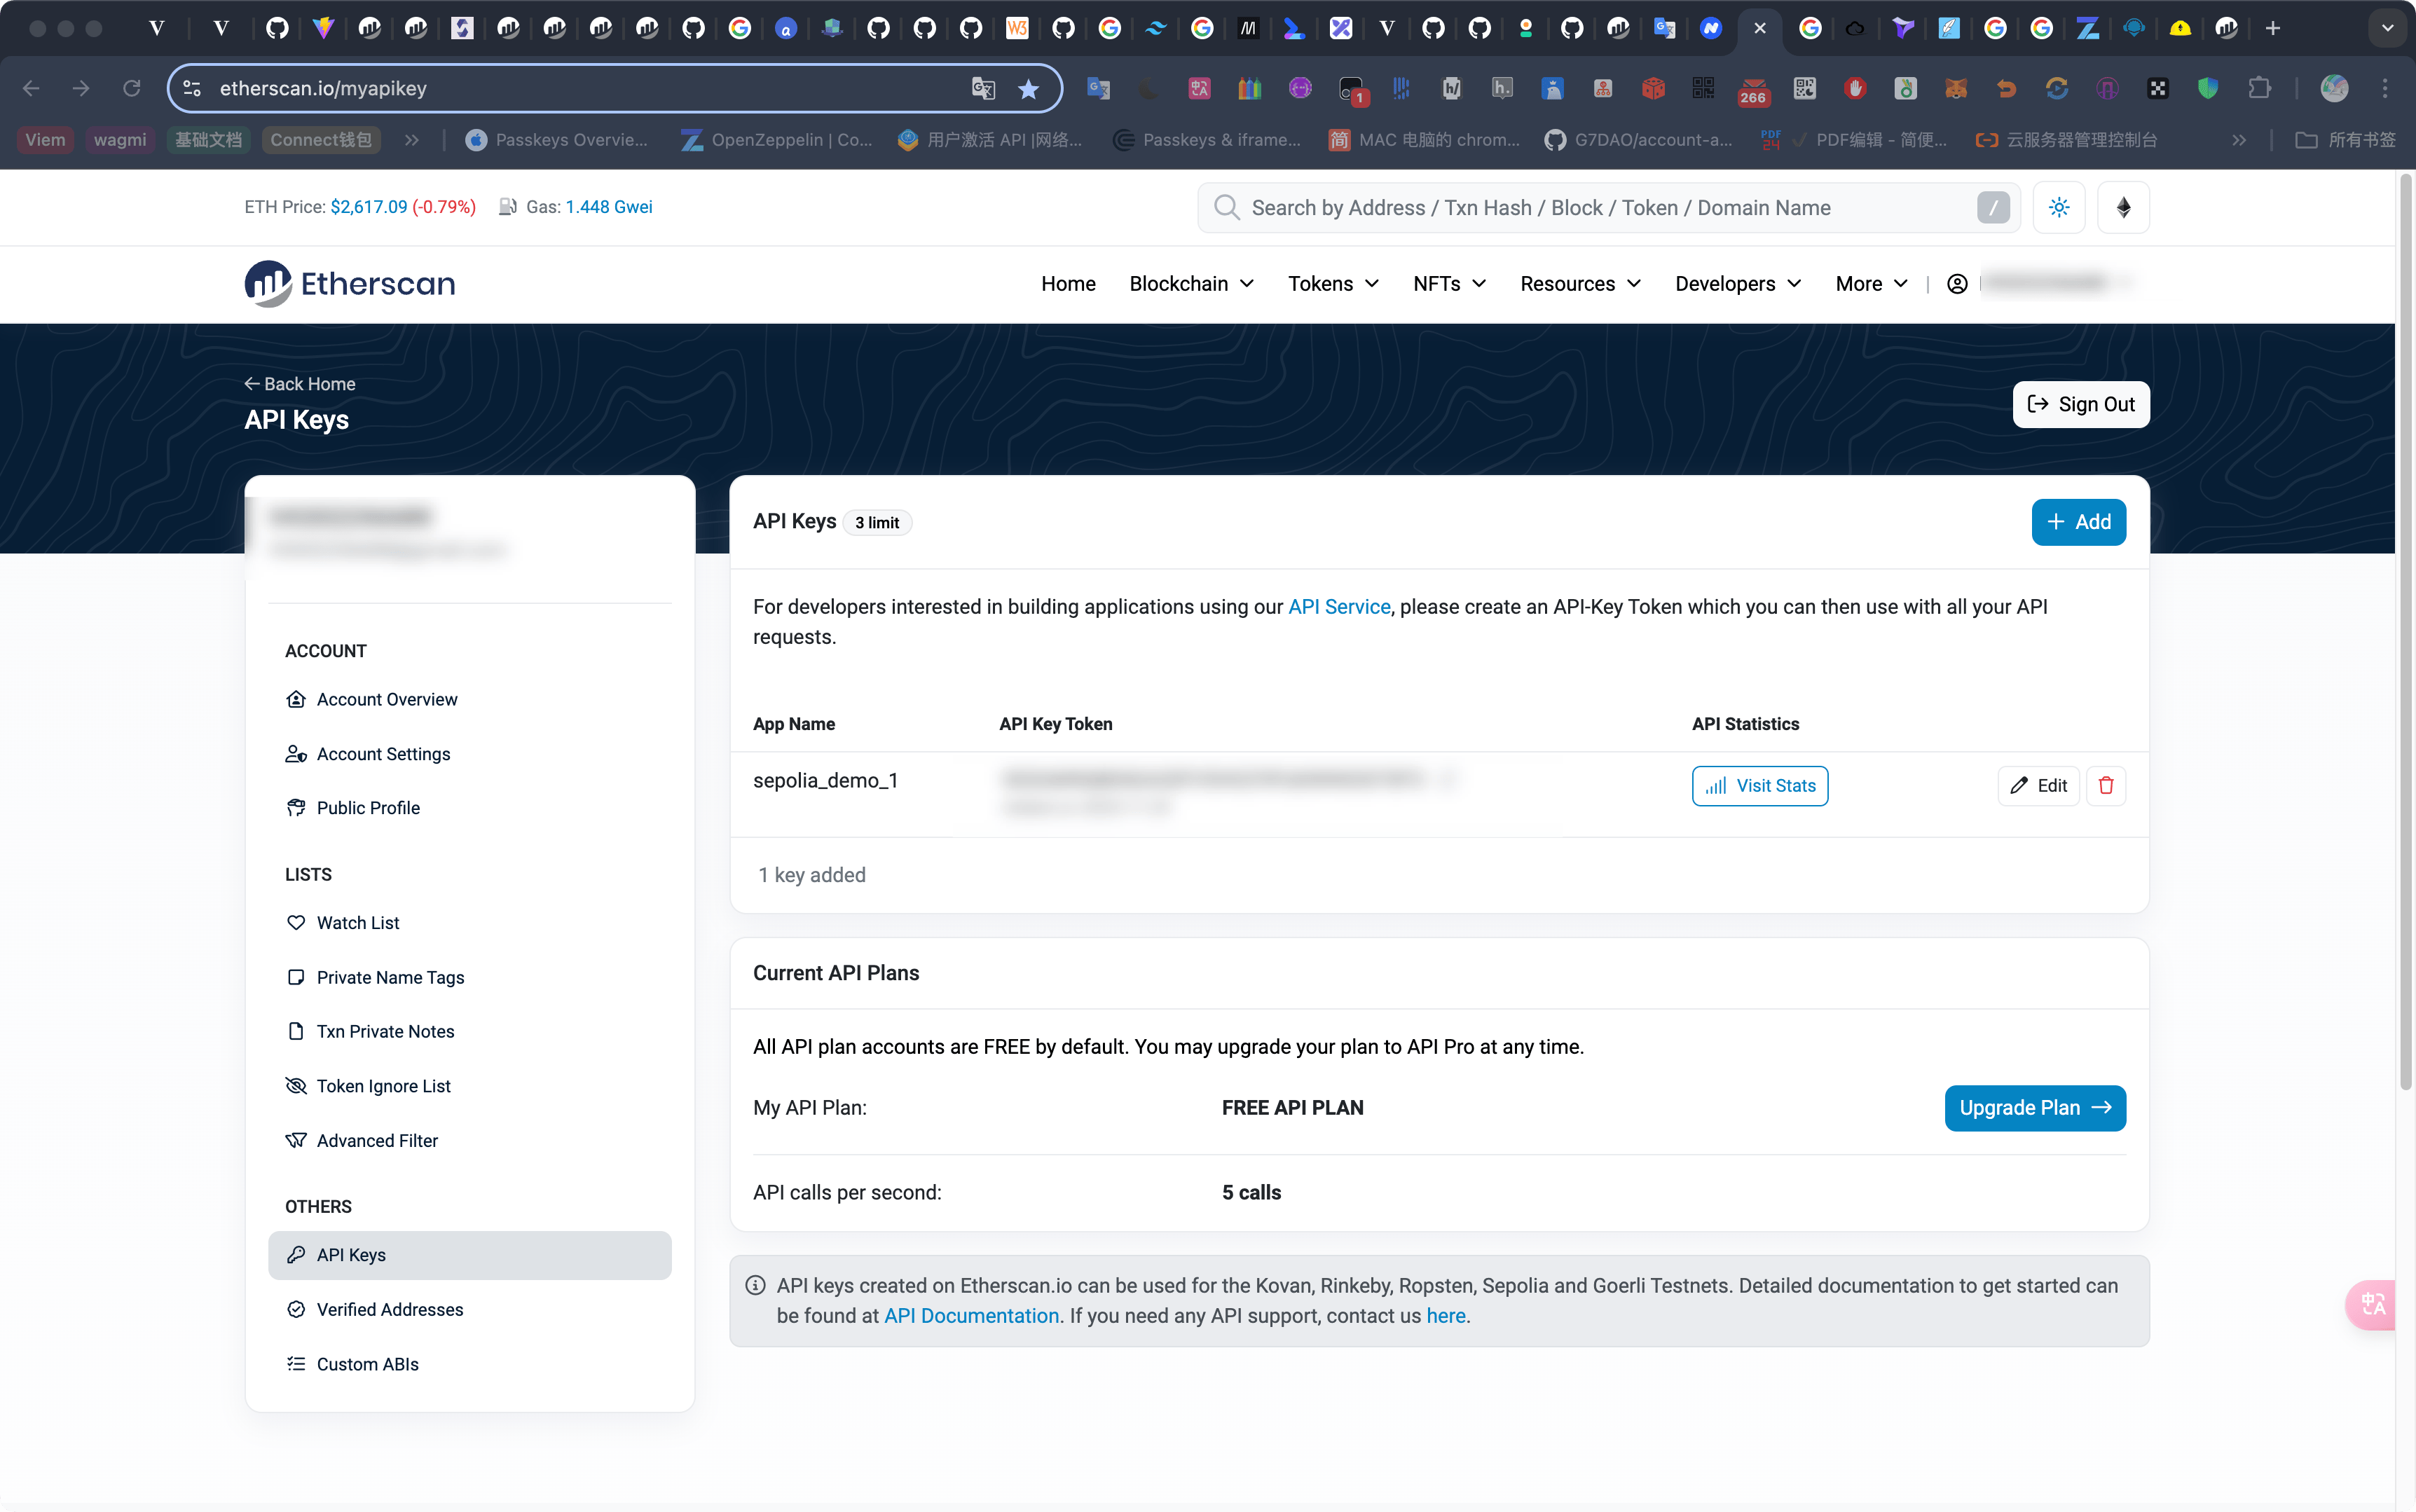Upgrade the API plan
This screenshot has width=2416, height=1512.
coord(2035,1108)
